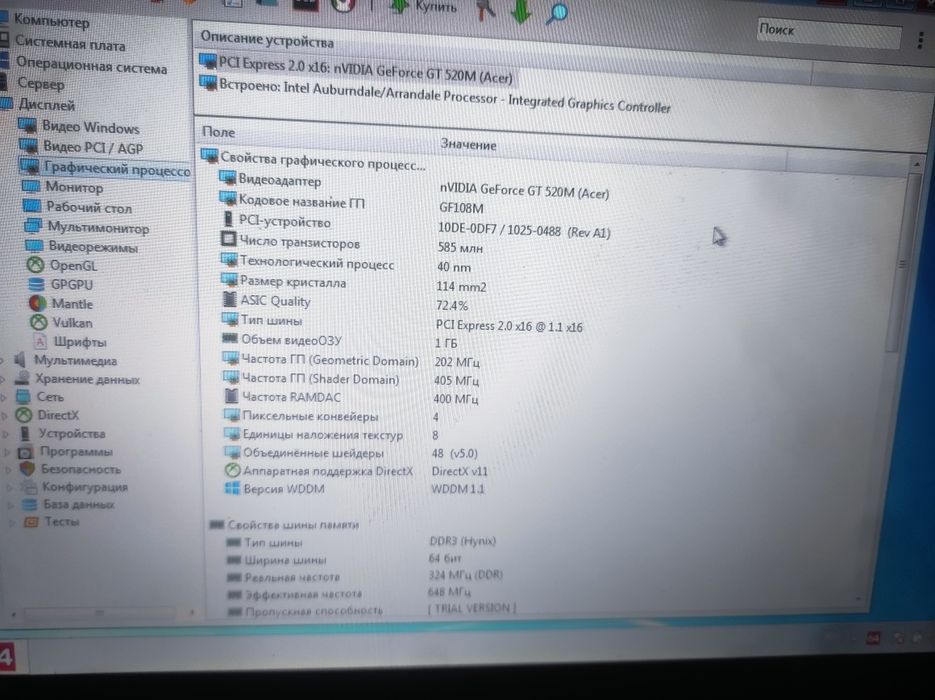
Task: Click the Свойства шины памяти group header
Action: 284,524
